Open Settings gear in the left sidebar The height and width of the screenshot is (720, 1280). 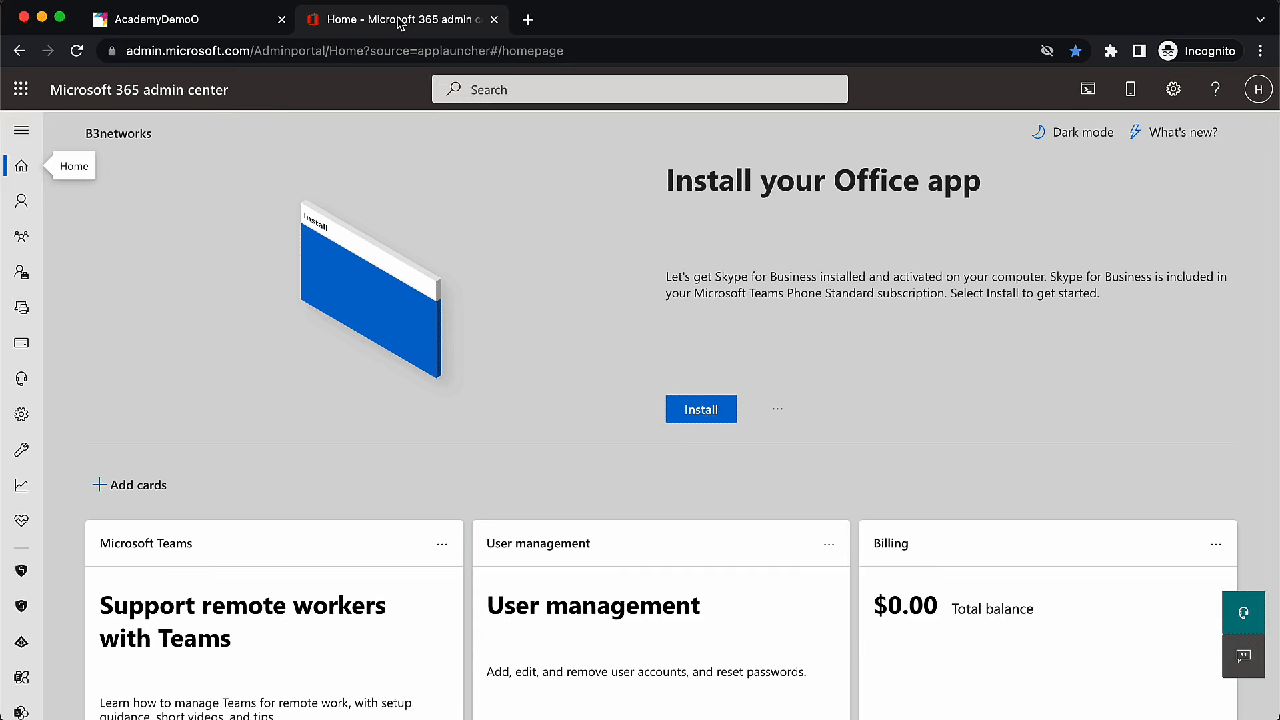[x=21, y=414]
